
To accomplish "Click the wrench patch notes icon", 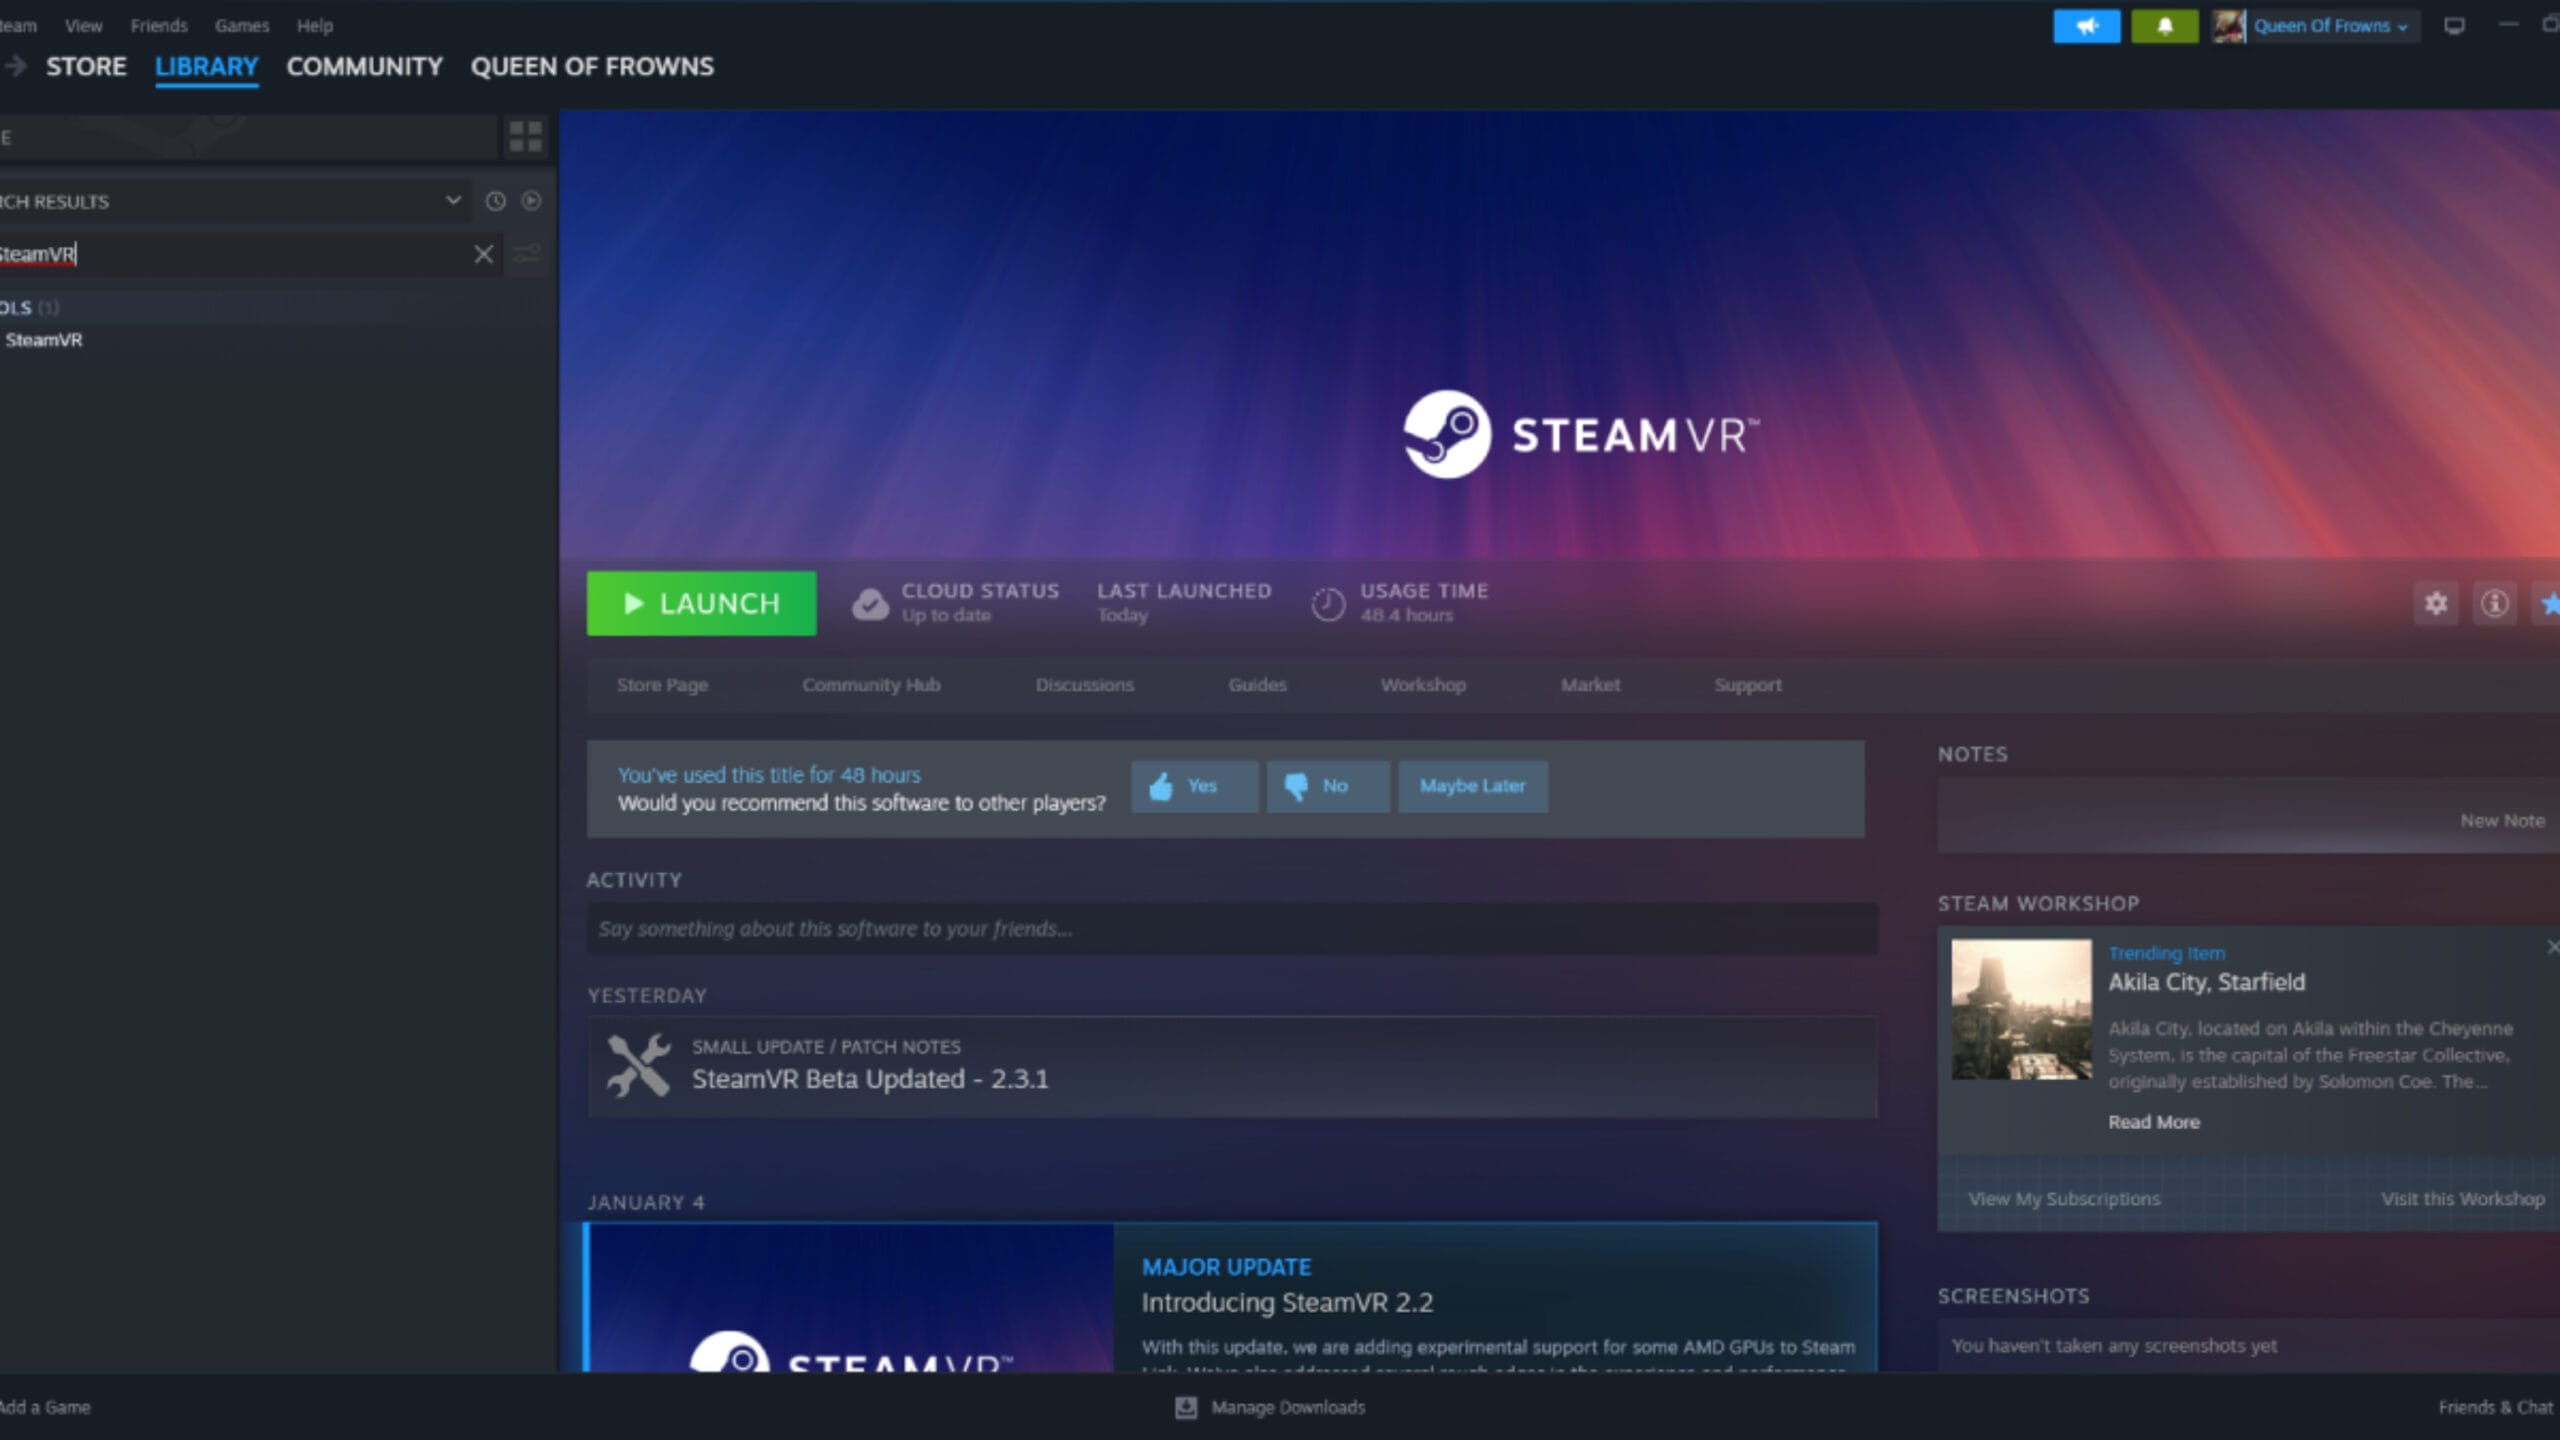I will click(638, 1066).
